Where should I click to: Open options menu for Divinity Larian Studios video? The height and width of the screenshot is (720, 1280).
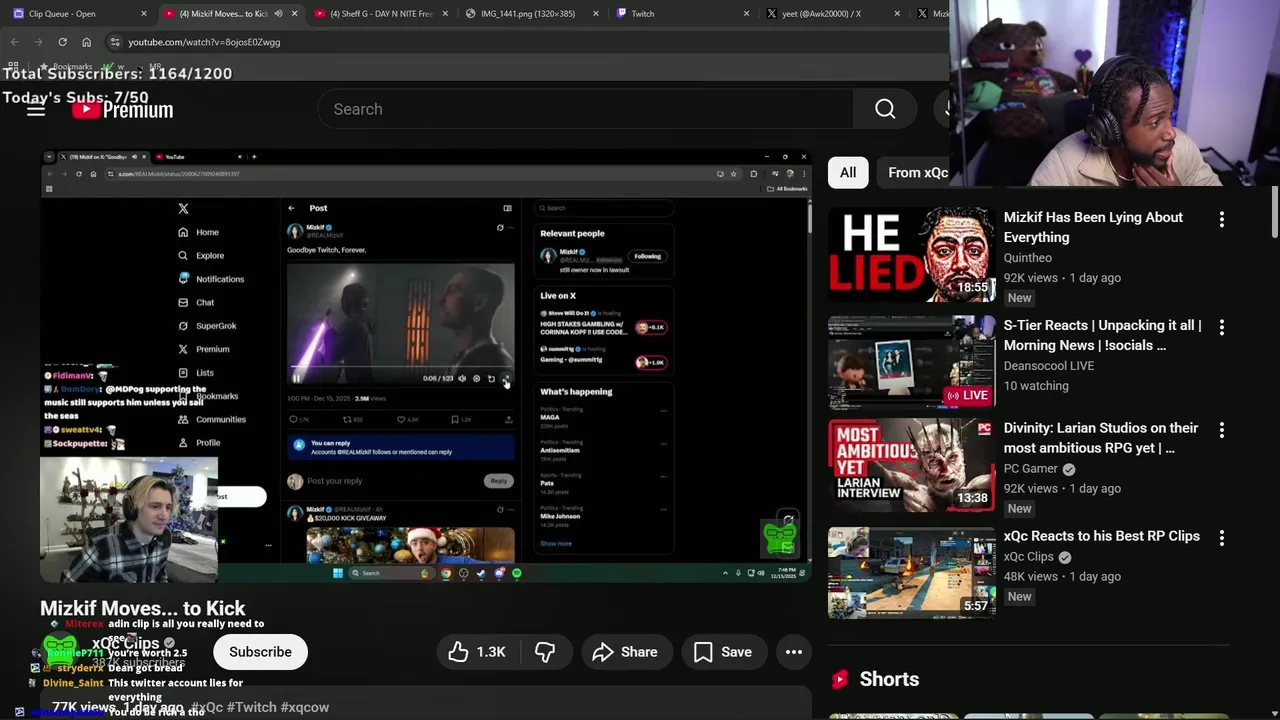[x=1222, y=430]
